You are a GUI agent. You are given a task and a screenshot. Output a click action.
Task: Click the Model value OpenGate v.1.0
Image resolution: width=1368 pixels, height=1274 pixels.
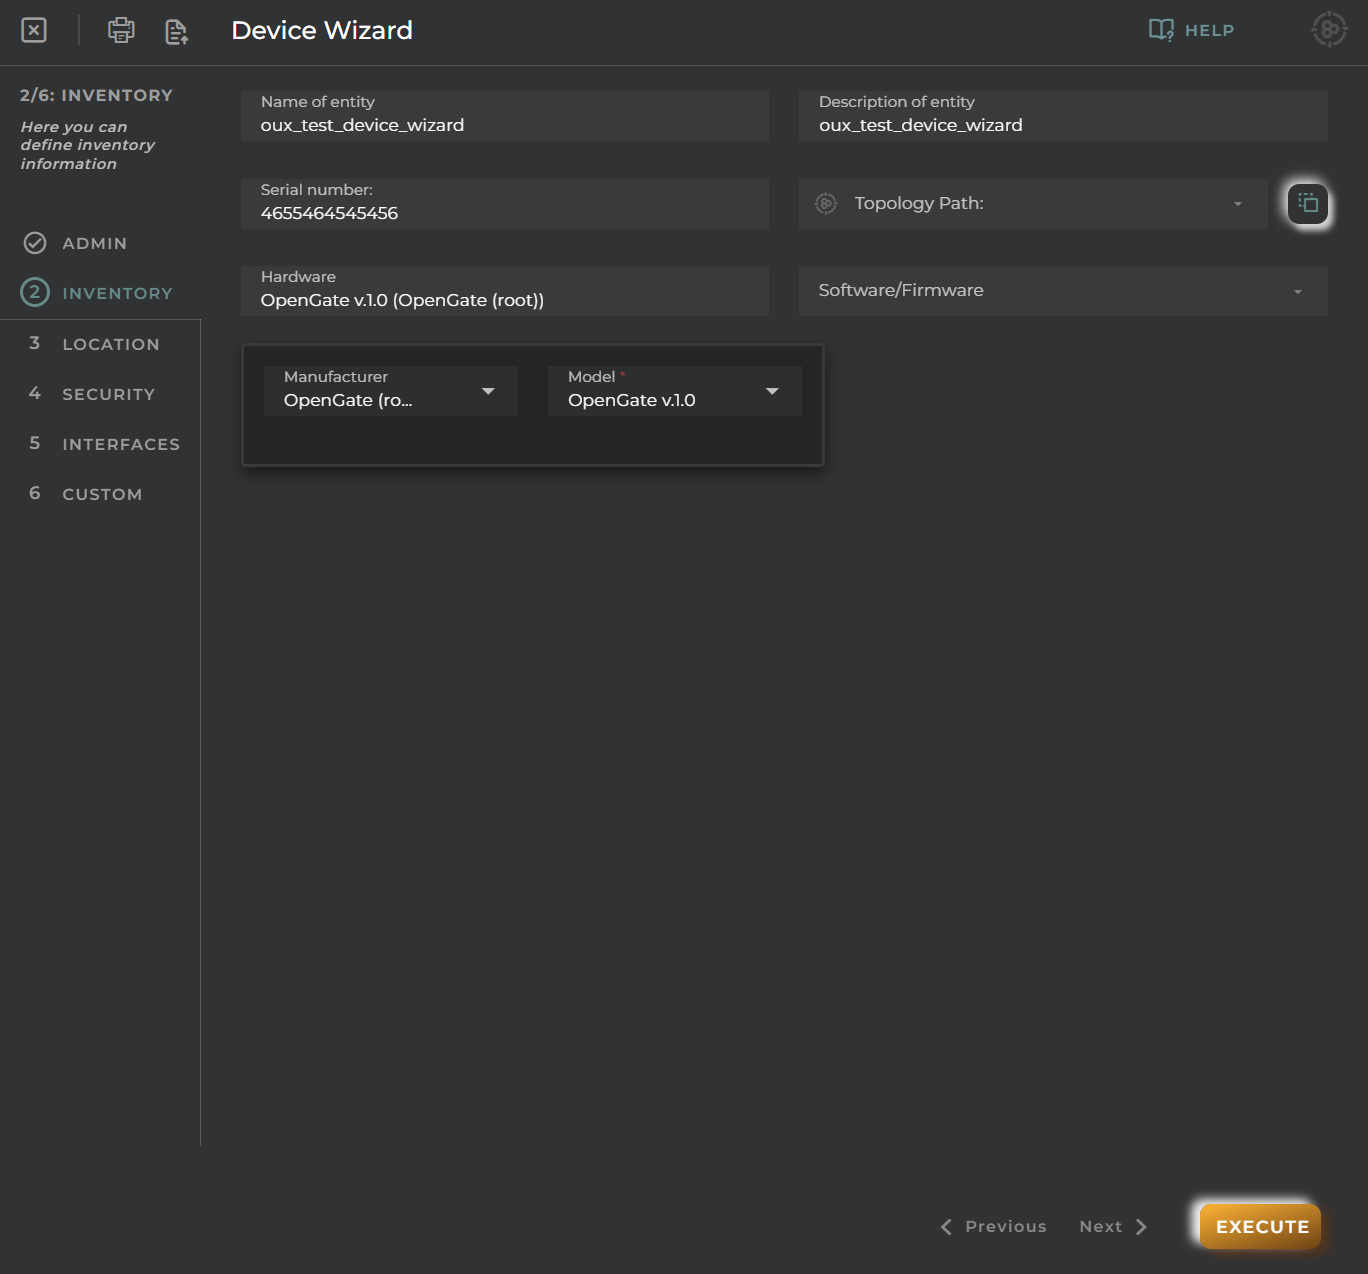coord(632,401)
